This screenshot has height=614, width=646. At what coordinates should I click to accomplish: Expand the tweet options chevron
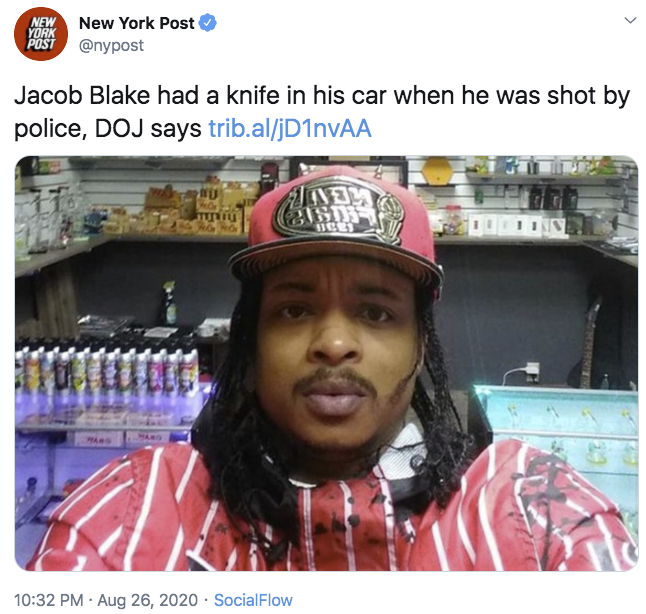point(630,20)
